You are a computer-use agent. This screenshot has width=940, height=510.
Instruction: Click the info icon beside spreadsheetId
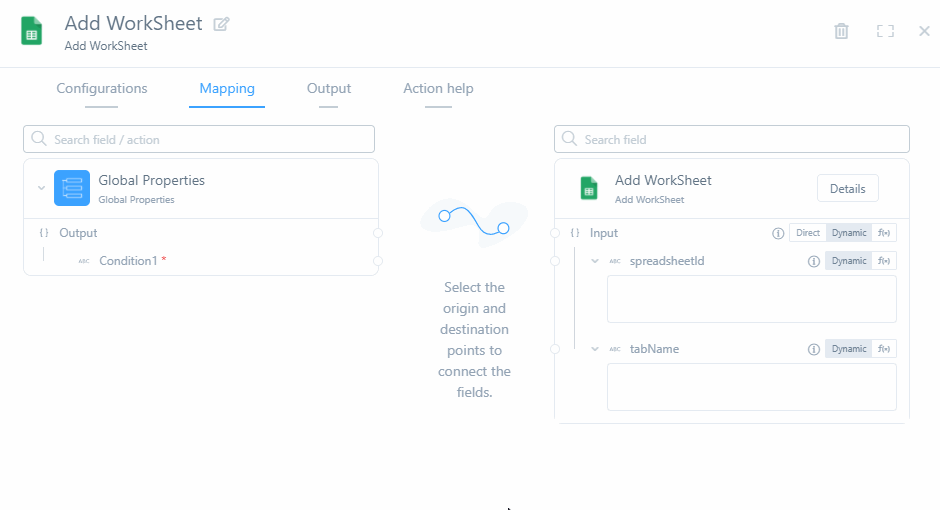tap(814, 261)
